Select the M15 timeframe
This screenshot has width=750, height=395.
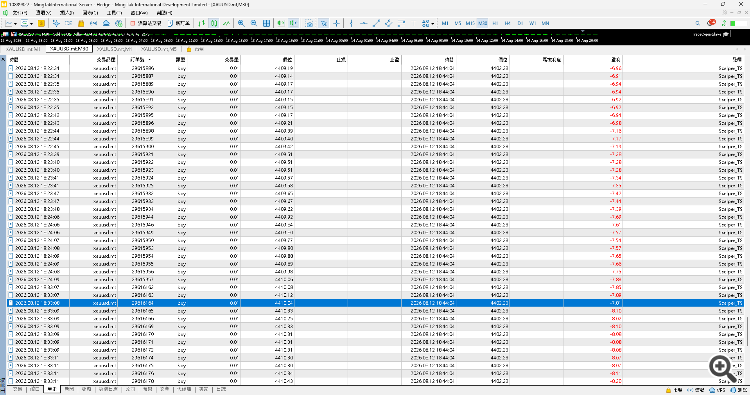(x=470, y=23)
